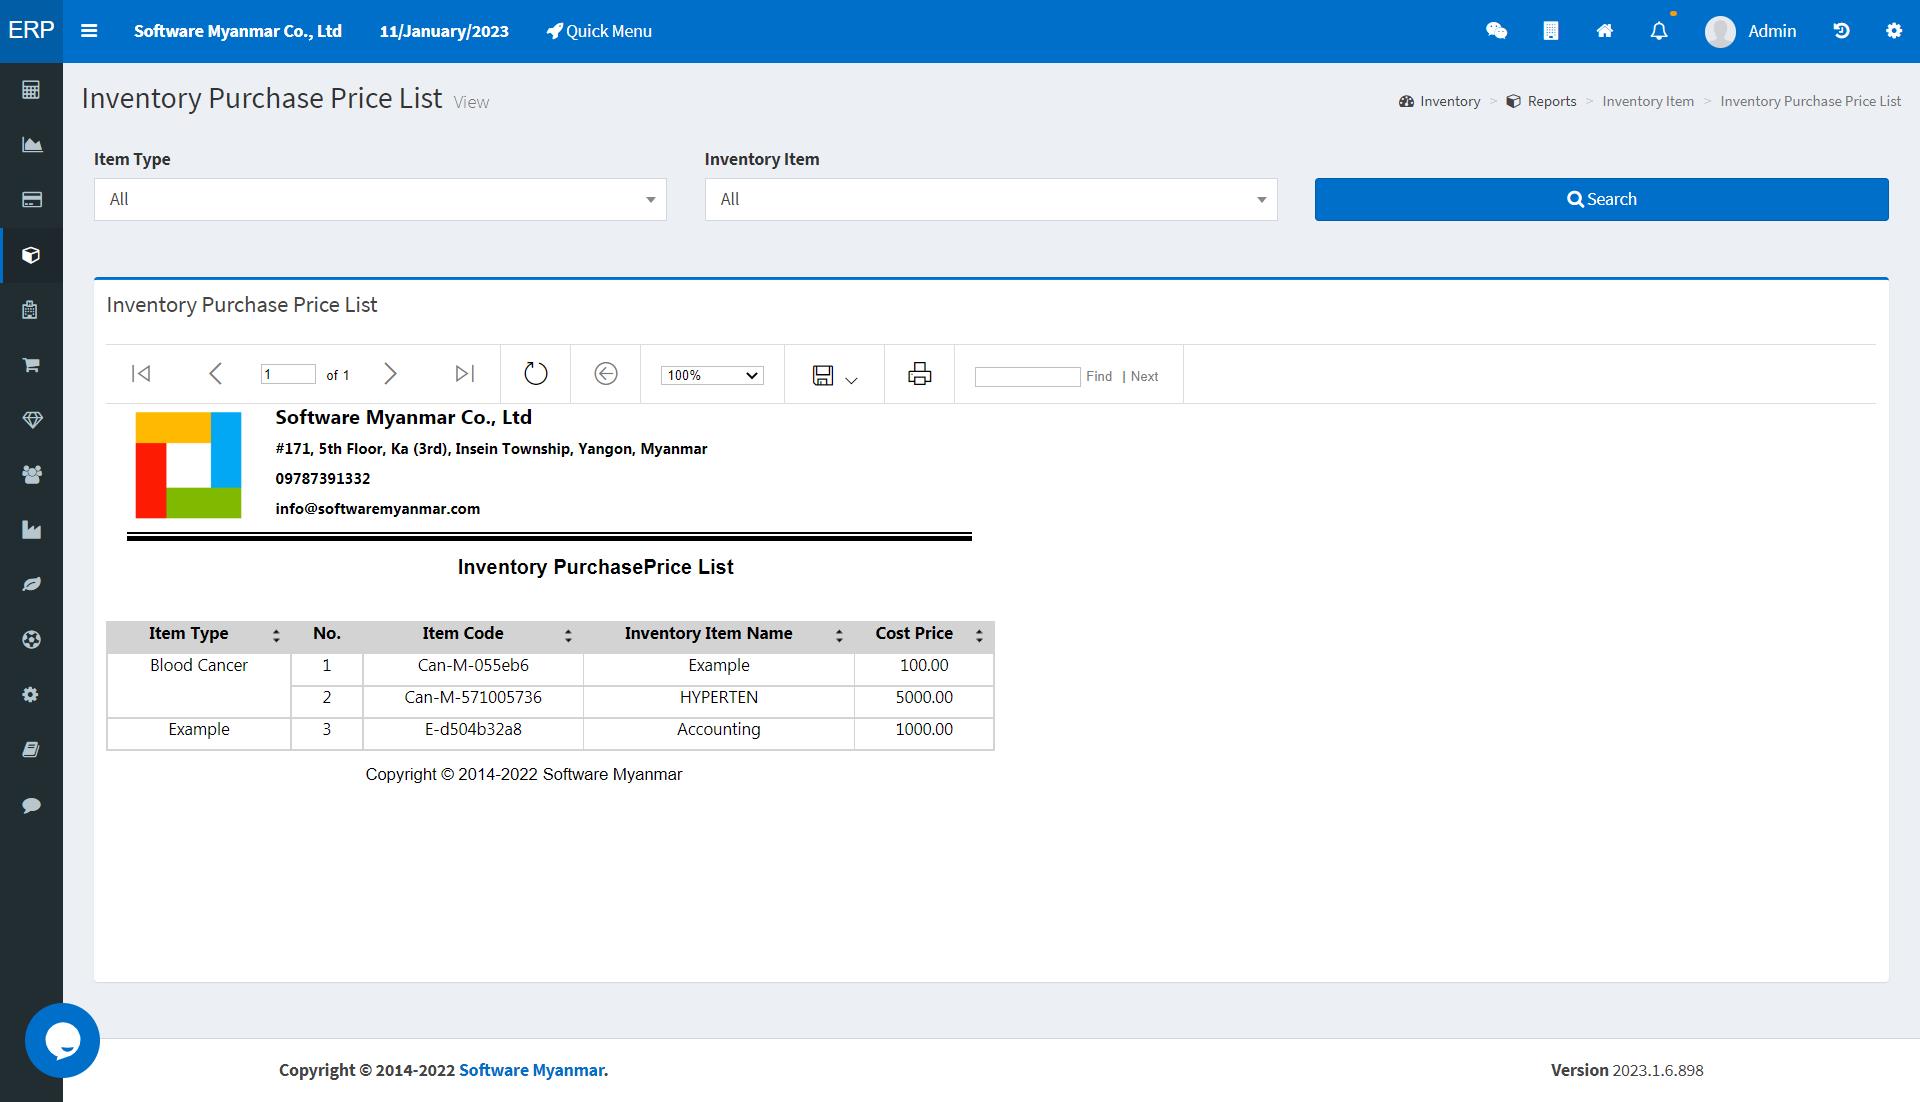Screen dimensions: 1920x1102
Task: Click the history clock icon in header
Action: point(1841,31)
